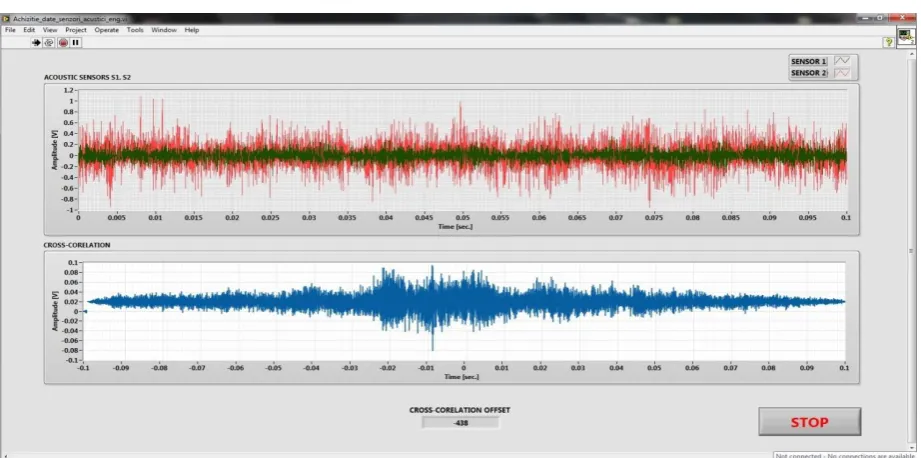Click the 0.1 end value on acoustic time axis

(x=846, y=218)
